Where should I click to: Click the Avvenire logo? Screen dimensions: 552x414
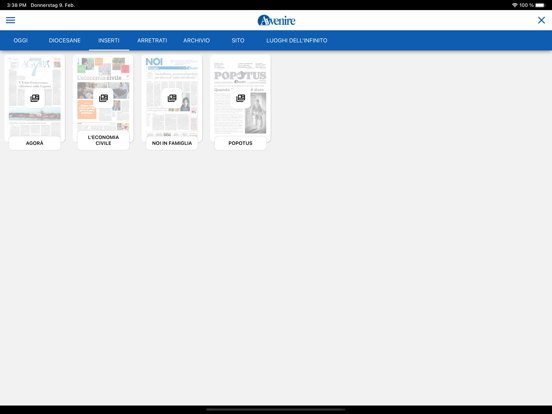276,20
